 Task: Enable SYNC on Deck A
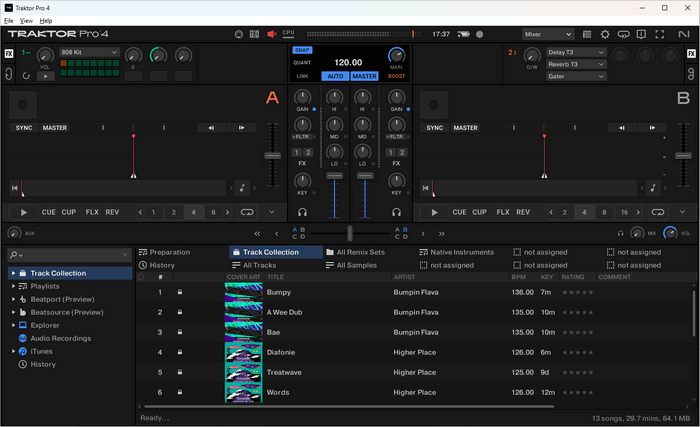pos(23,128)
